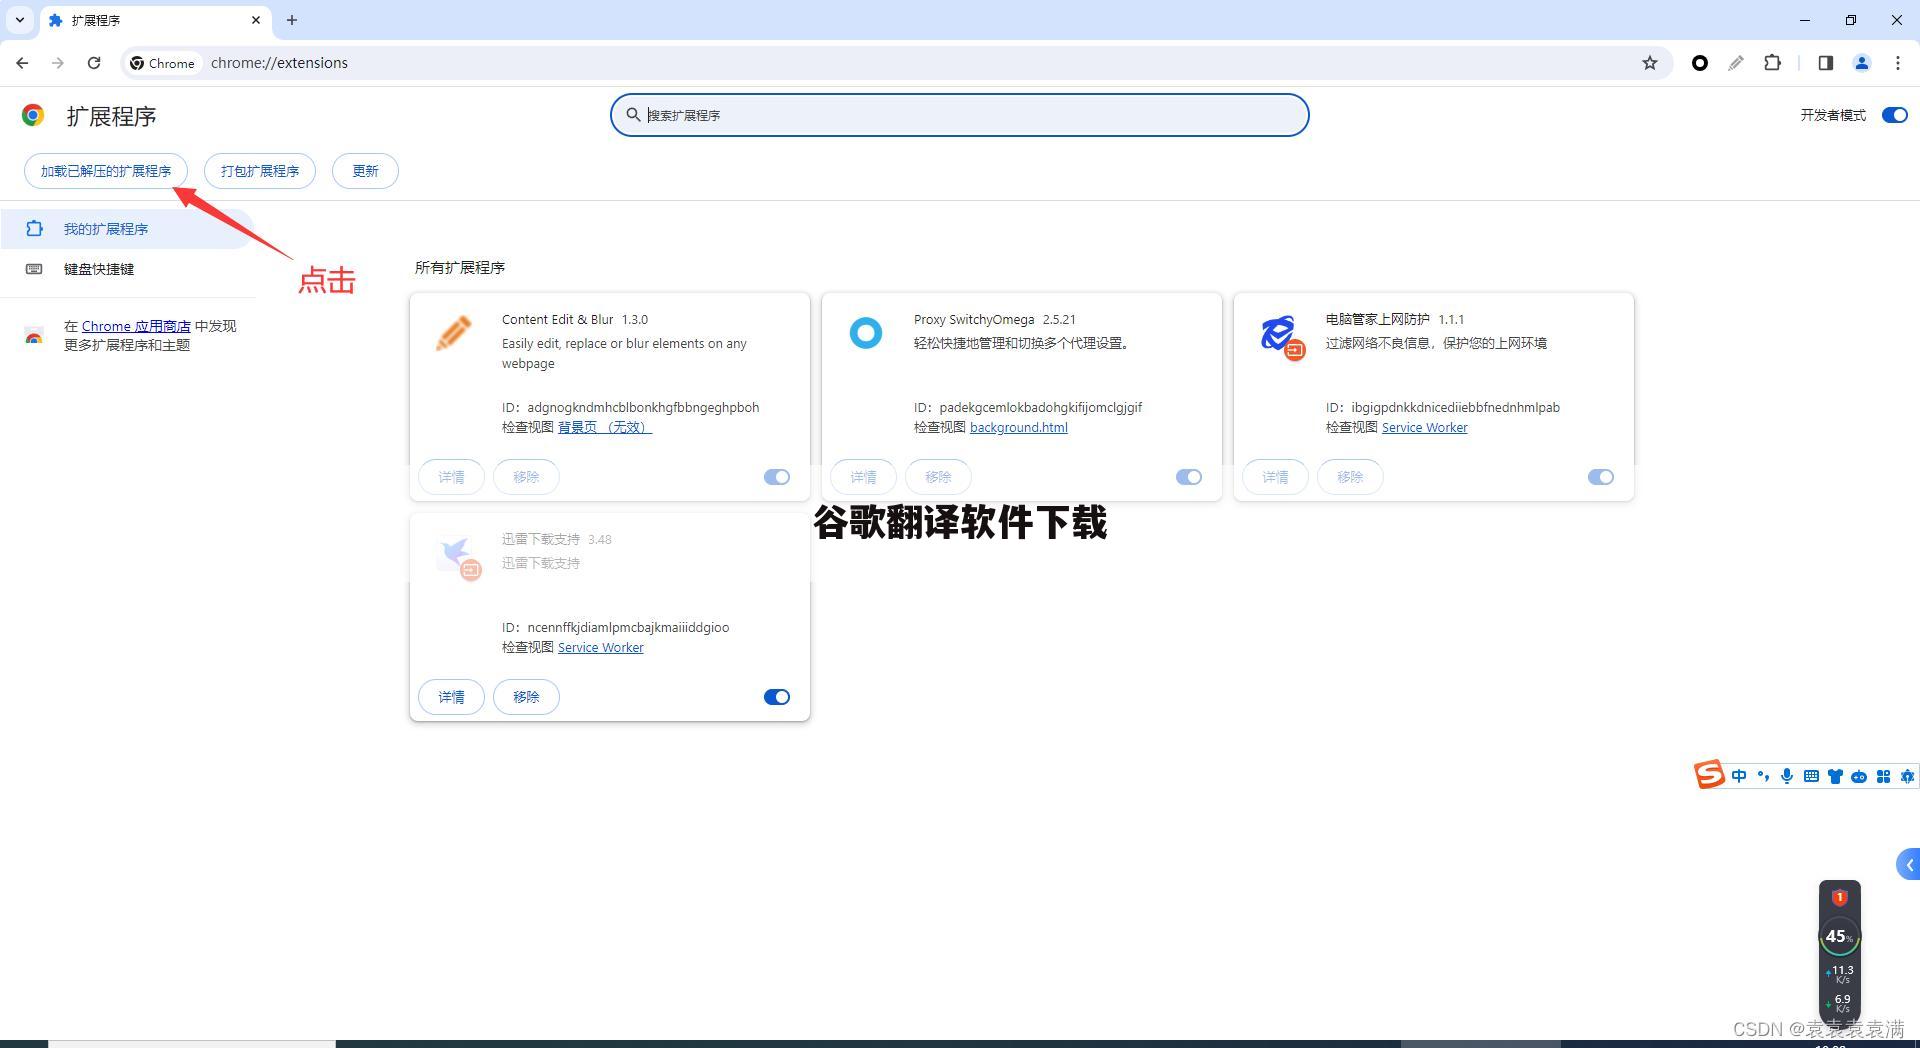
Task: Click Sogou punctuation mode icon
Action: point(1763,776)
